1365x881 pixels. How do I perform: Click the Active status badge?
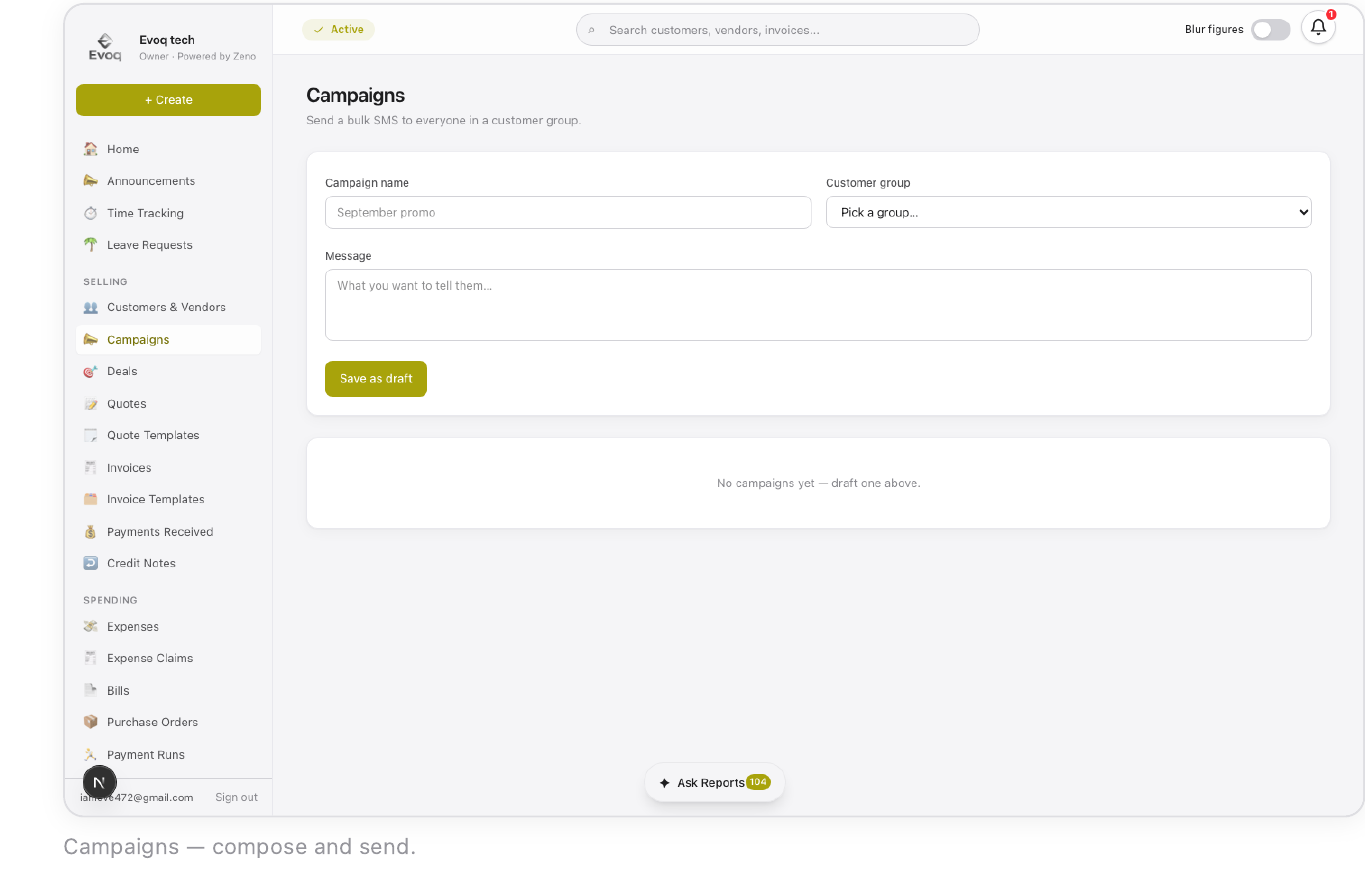point(338,30)
